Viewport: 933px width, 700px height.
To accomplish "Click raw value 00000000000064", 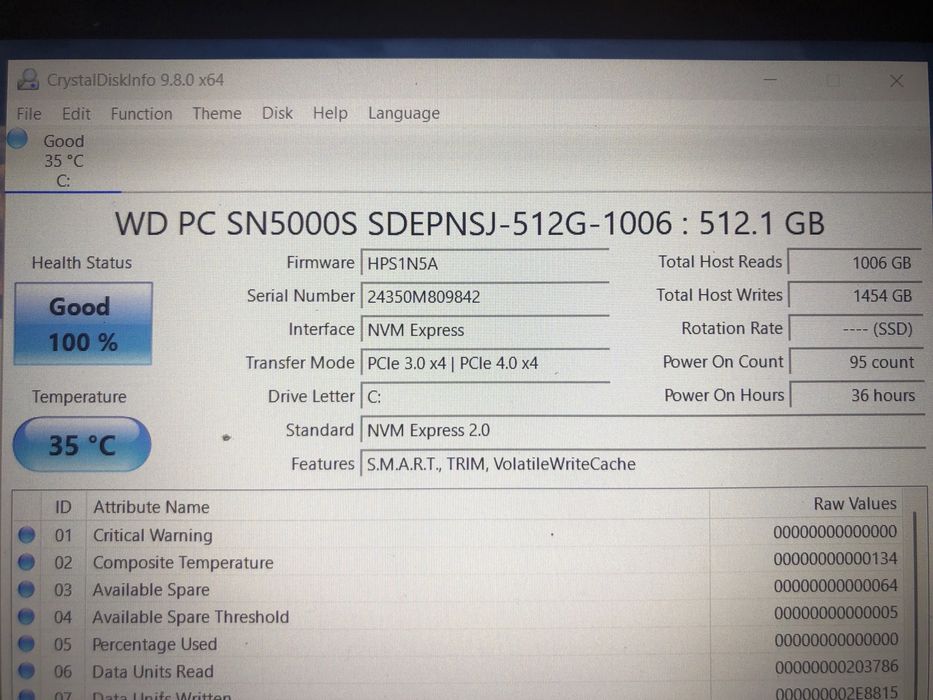I will (835, 586).
